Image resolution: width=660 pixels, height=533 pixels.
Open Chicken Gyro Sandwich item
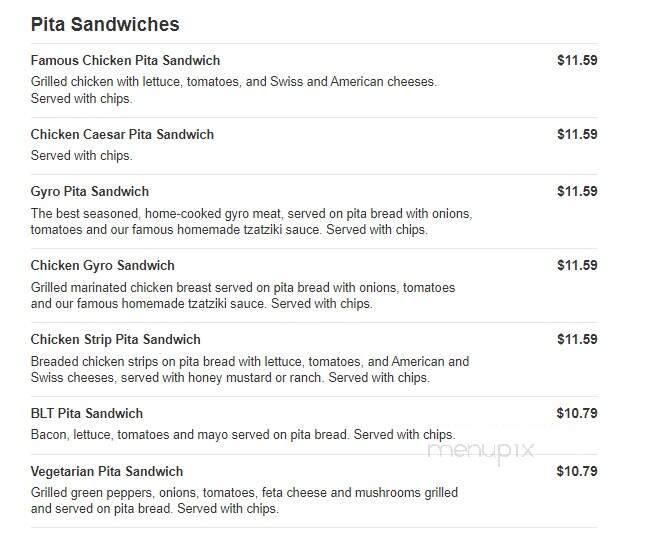pyautogui.click(x=103, y=266)
